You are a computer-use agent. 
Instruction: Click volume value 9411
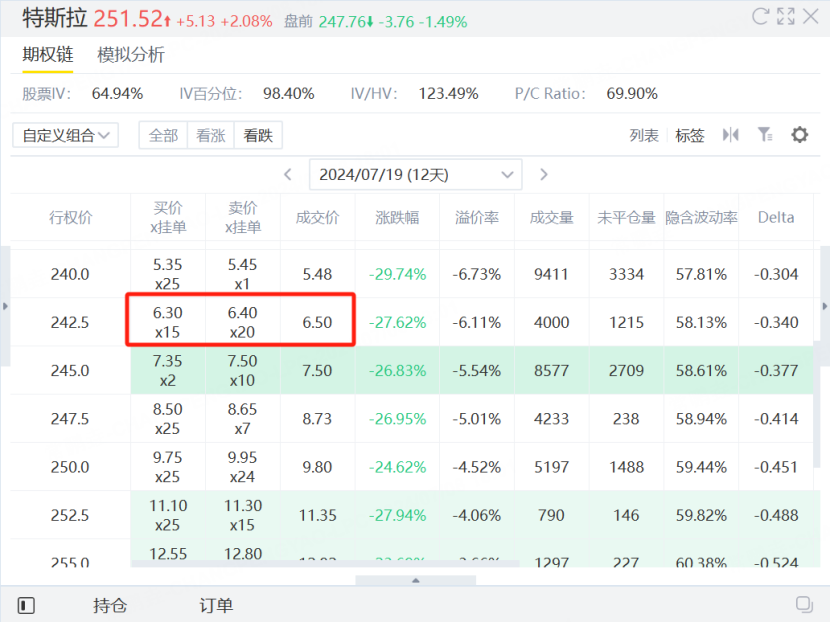tap(551, 274)
